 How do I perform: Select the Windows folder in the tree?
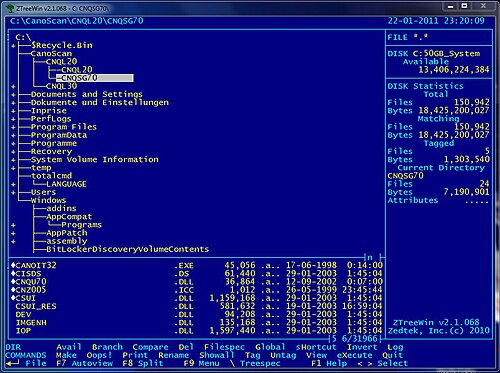pyautogui.click(x=49, y=200)
